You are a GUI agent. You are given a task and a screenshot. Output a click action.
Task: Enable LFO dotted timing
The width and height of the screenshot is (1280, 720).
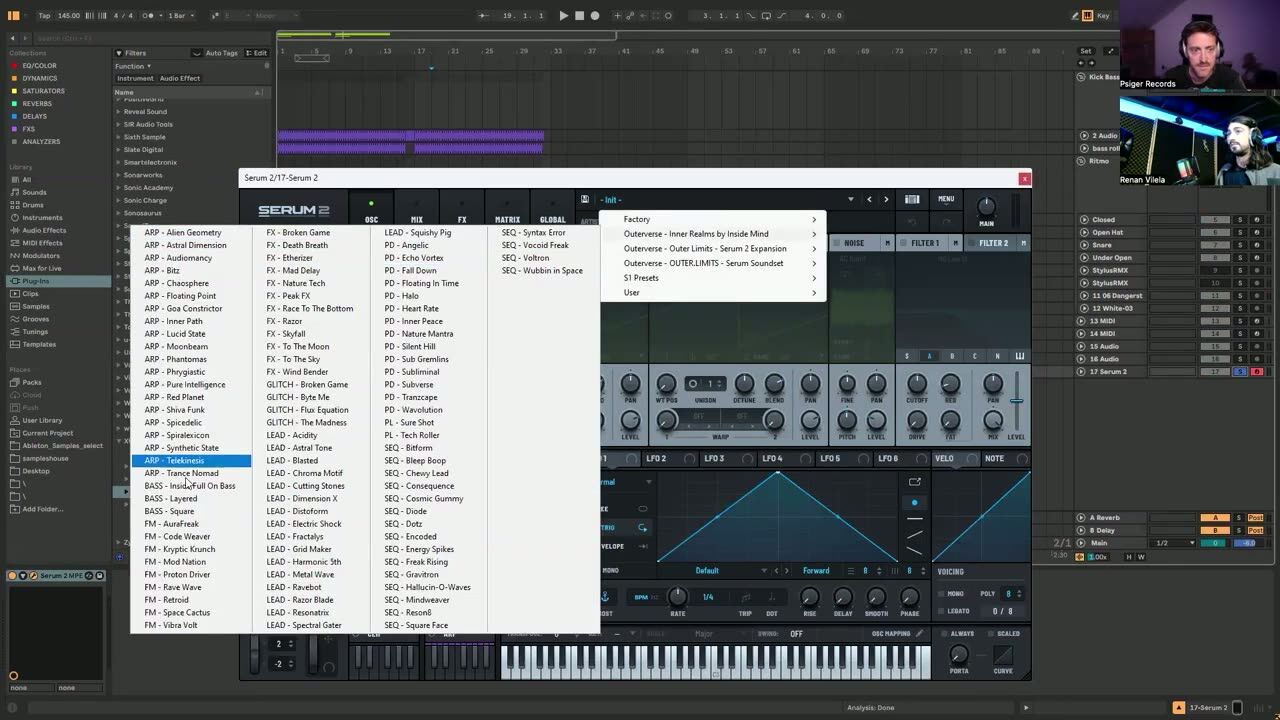coord(771,598)
